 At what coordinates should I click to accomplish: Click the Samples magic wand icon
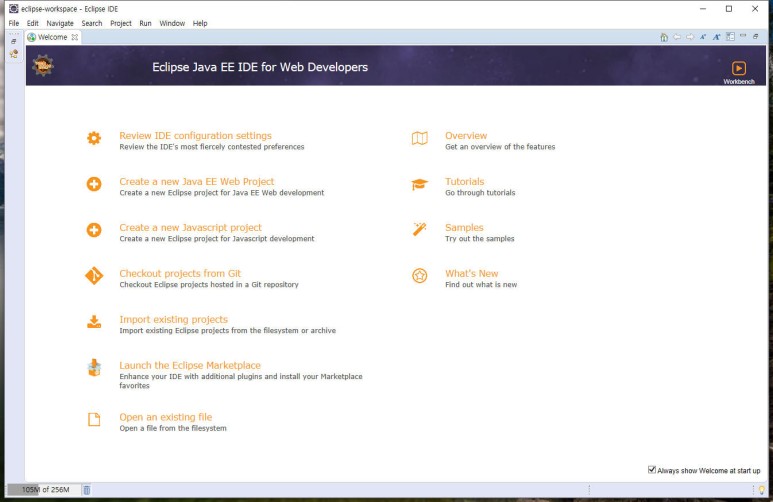420,229
